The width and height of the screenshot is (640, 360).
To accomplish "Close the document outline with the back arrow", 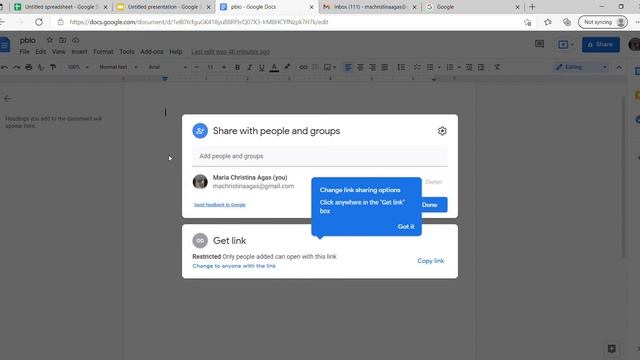I will (x=7, y=98).
